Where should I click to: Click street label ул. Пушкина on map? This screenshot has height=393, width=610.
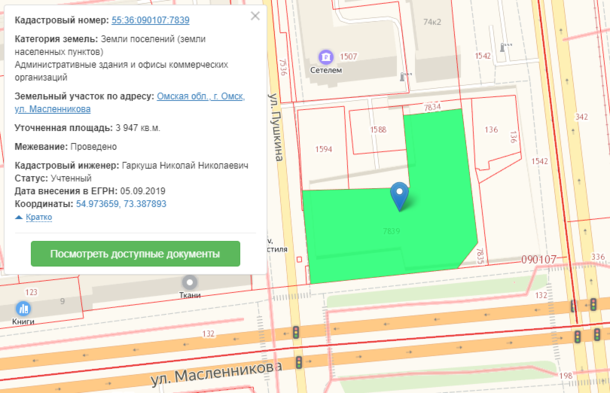coord(277,127)
